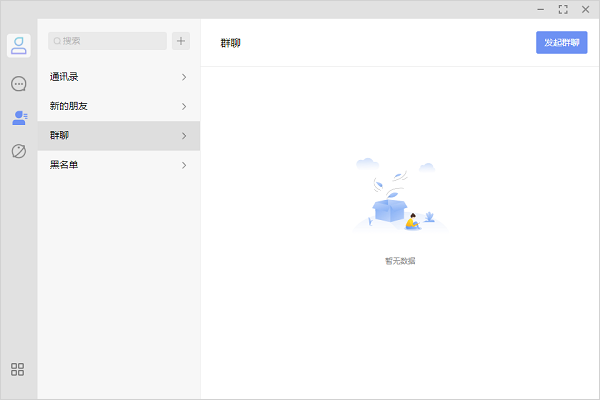Click the 群聊 panel header title

[230, 43]
